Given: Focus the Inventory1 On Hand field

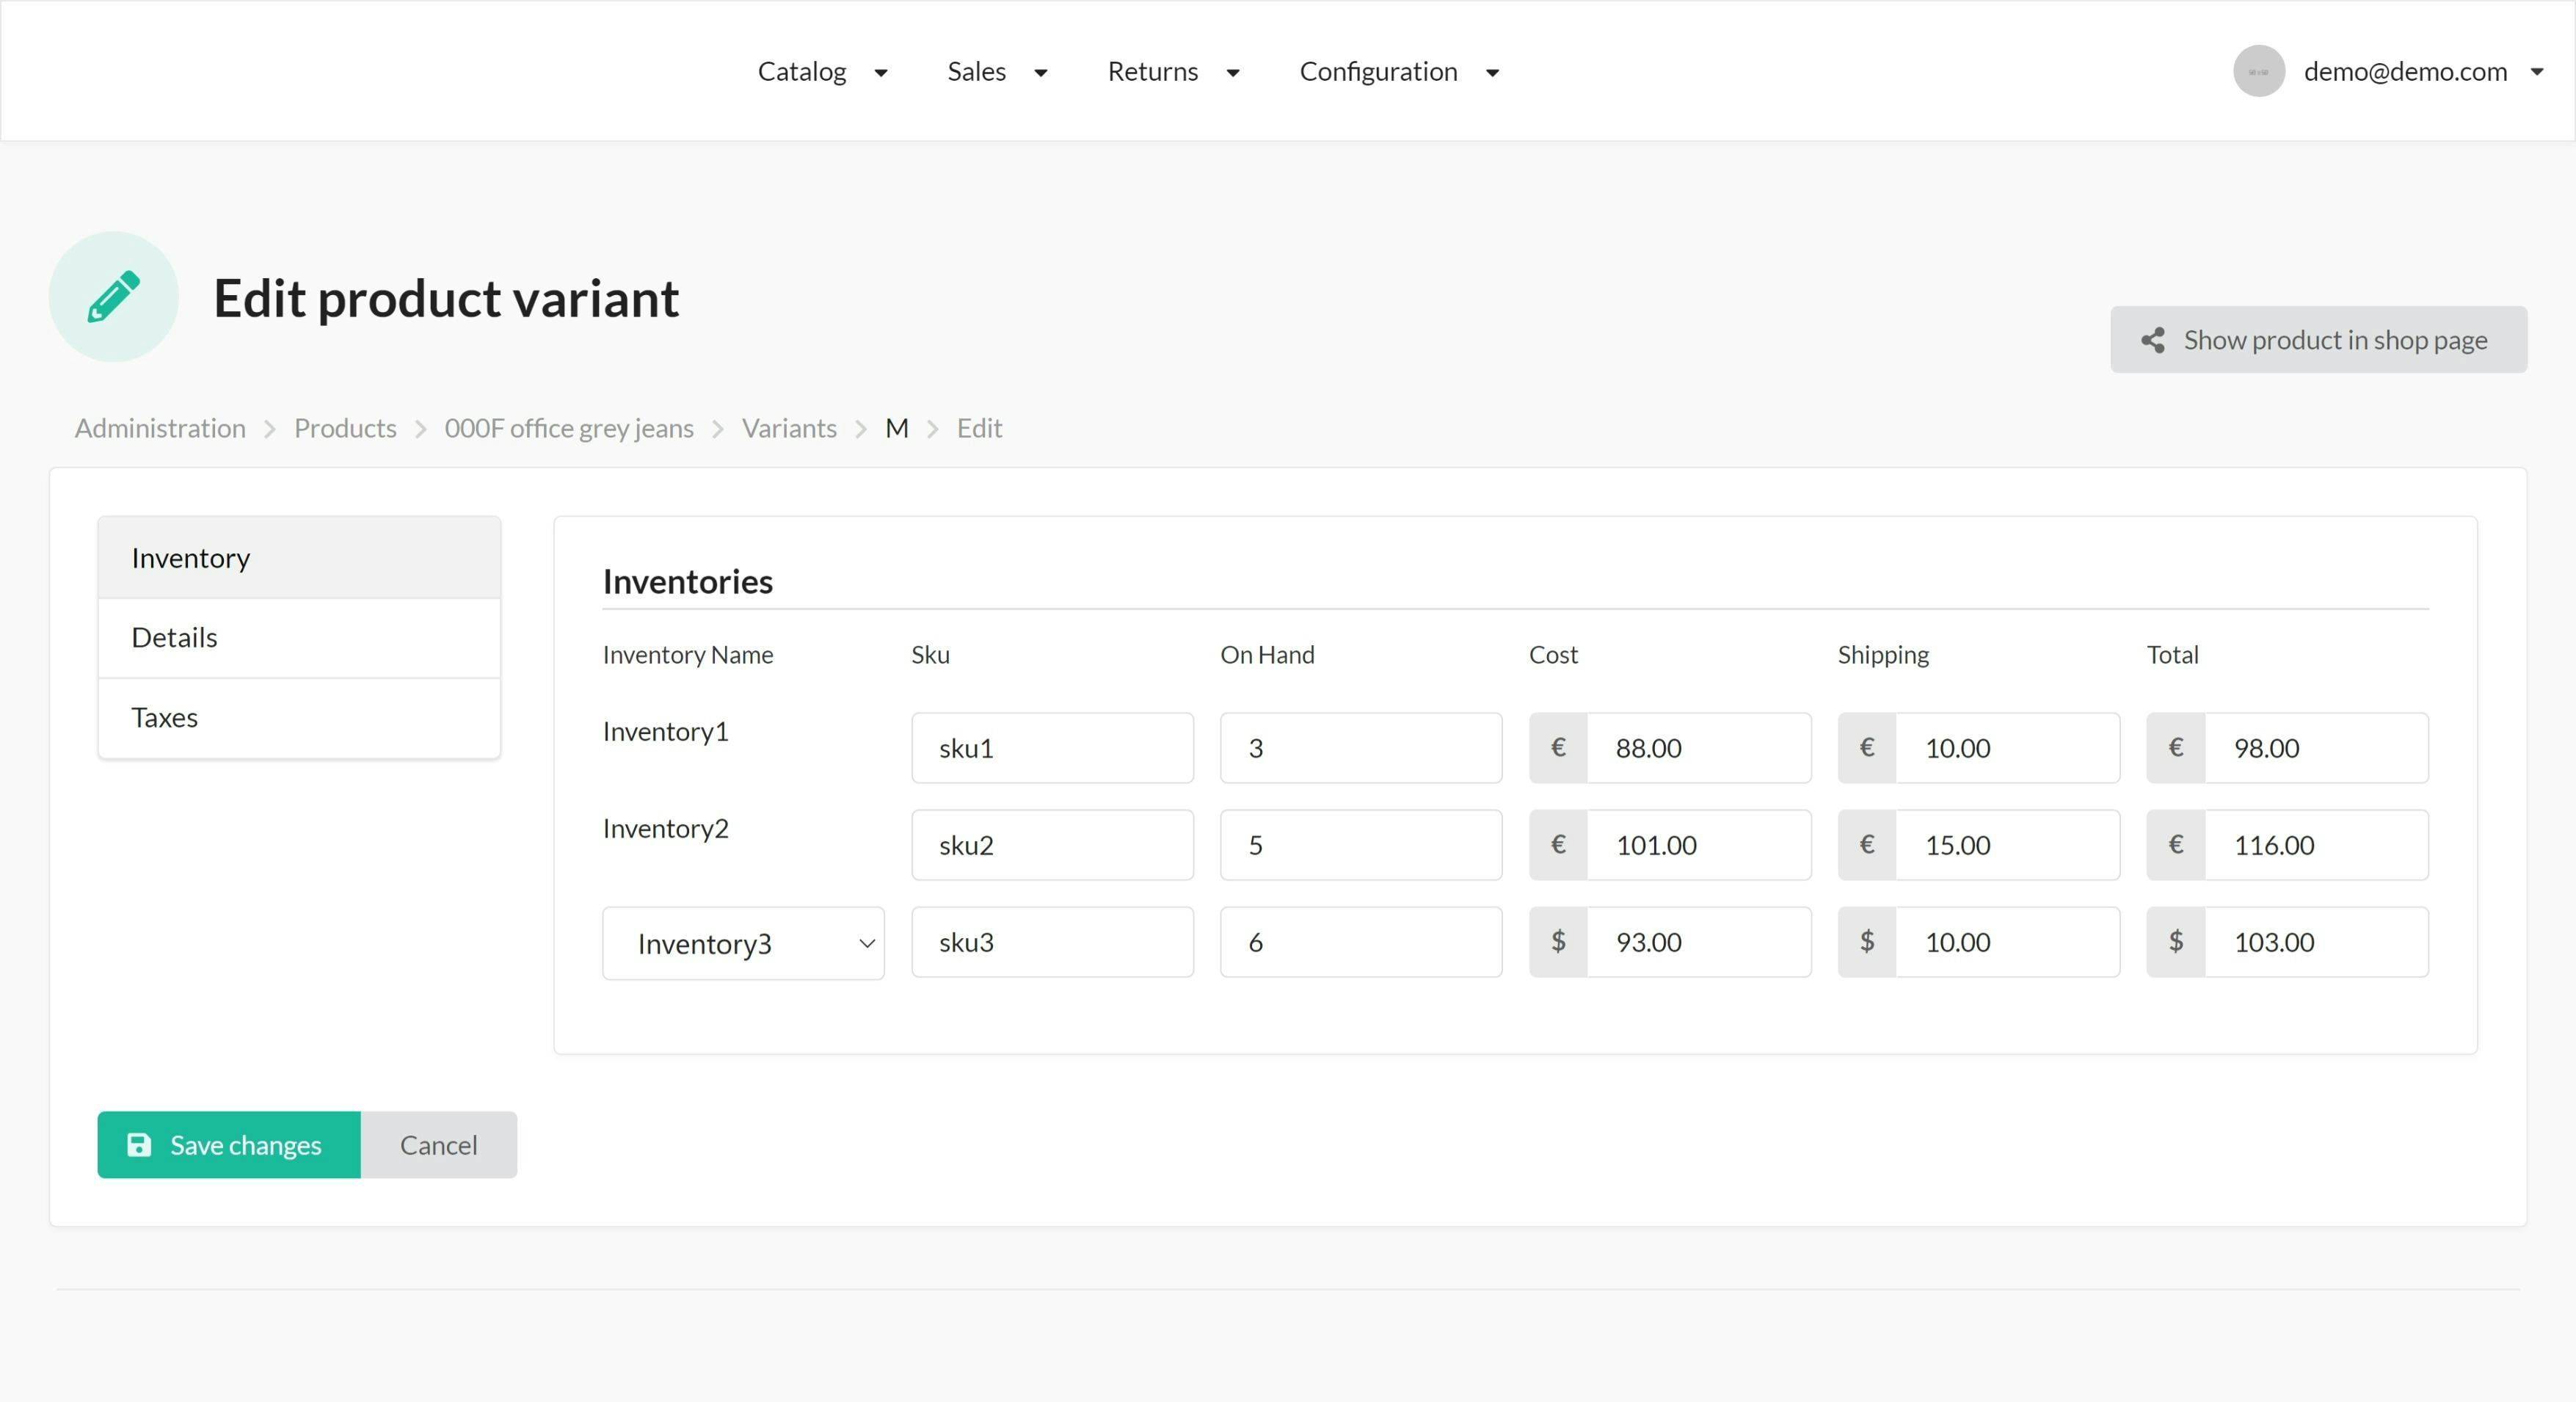Looking at the screenshot, I should pyautogui.click(x=1361, y=747).
